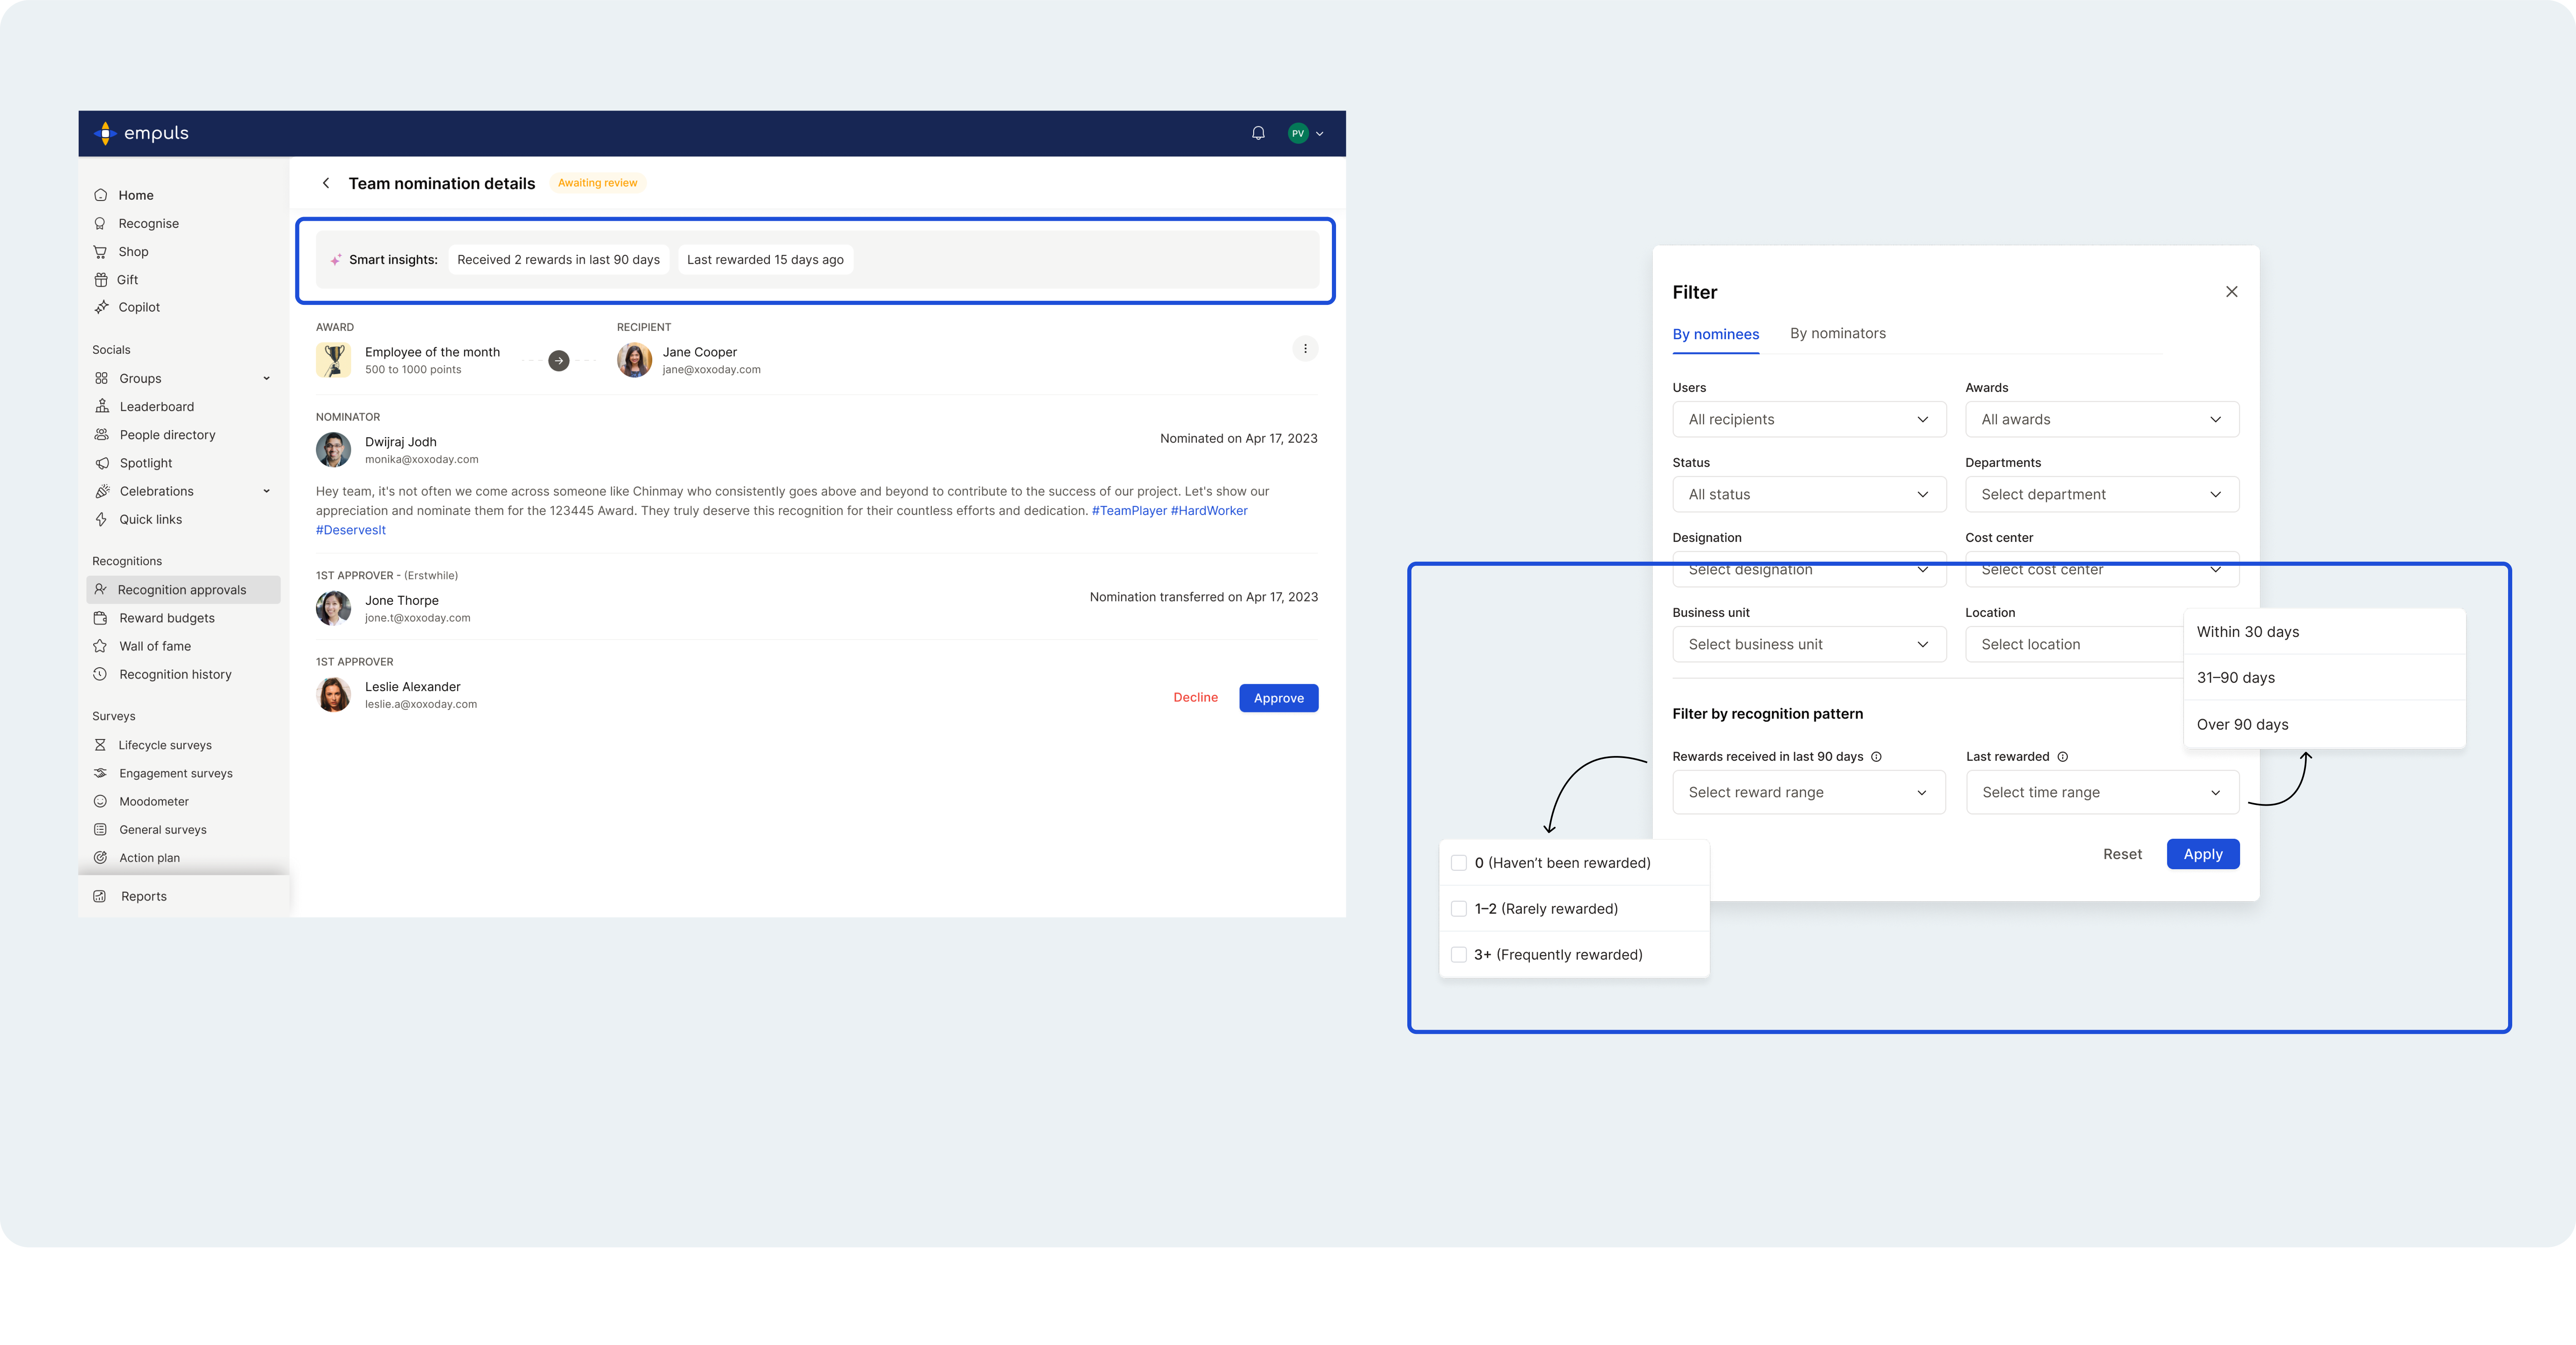The width and height of the screenshot is (2576, 1345).
Task: Apply the filter settings
Action: pyautogui.click(x=2203, y=854)
